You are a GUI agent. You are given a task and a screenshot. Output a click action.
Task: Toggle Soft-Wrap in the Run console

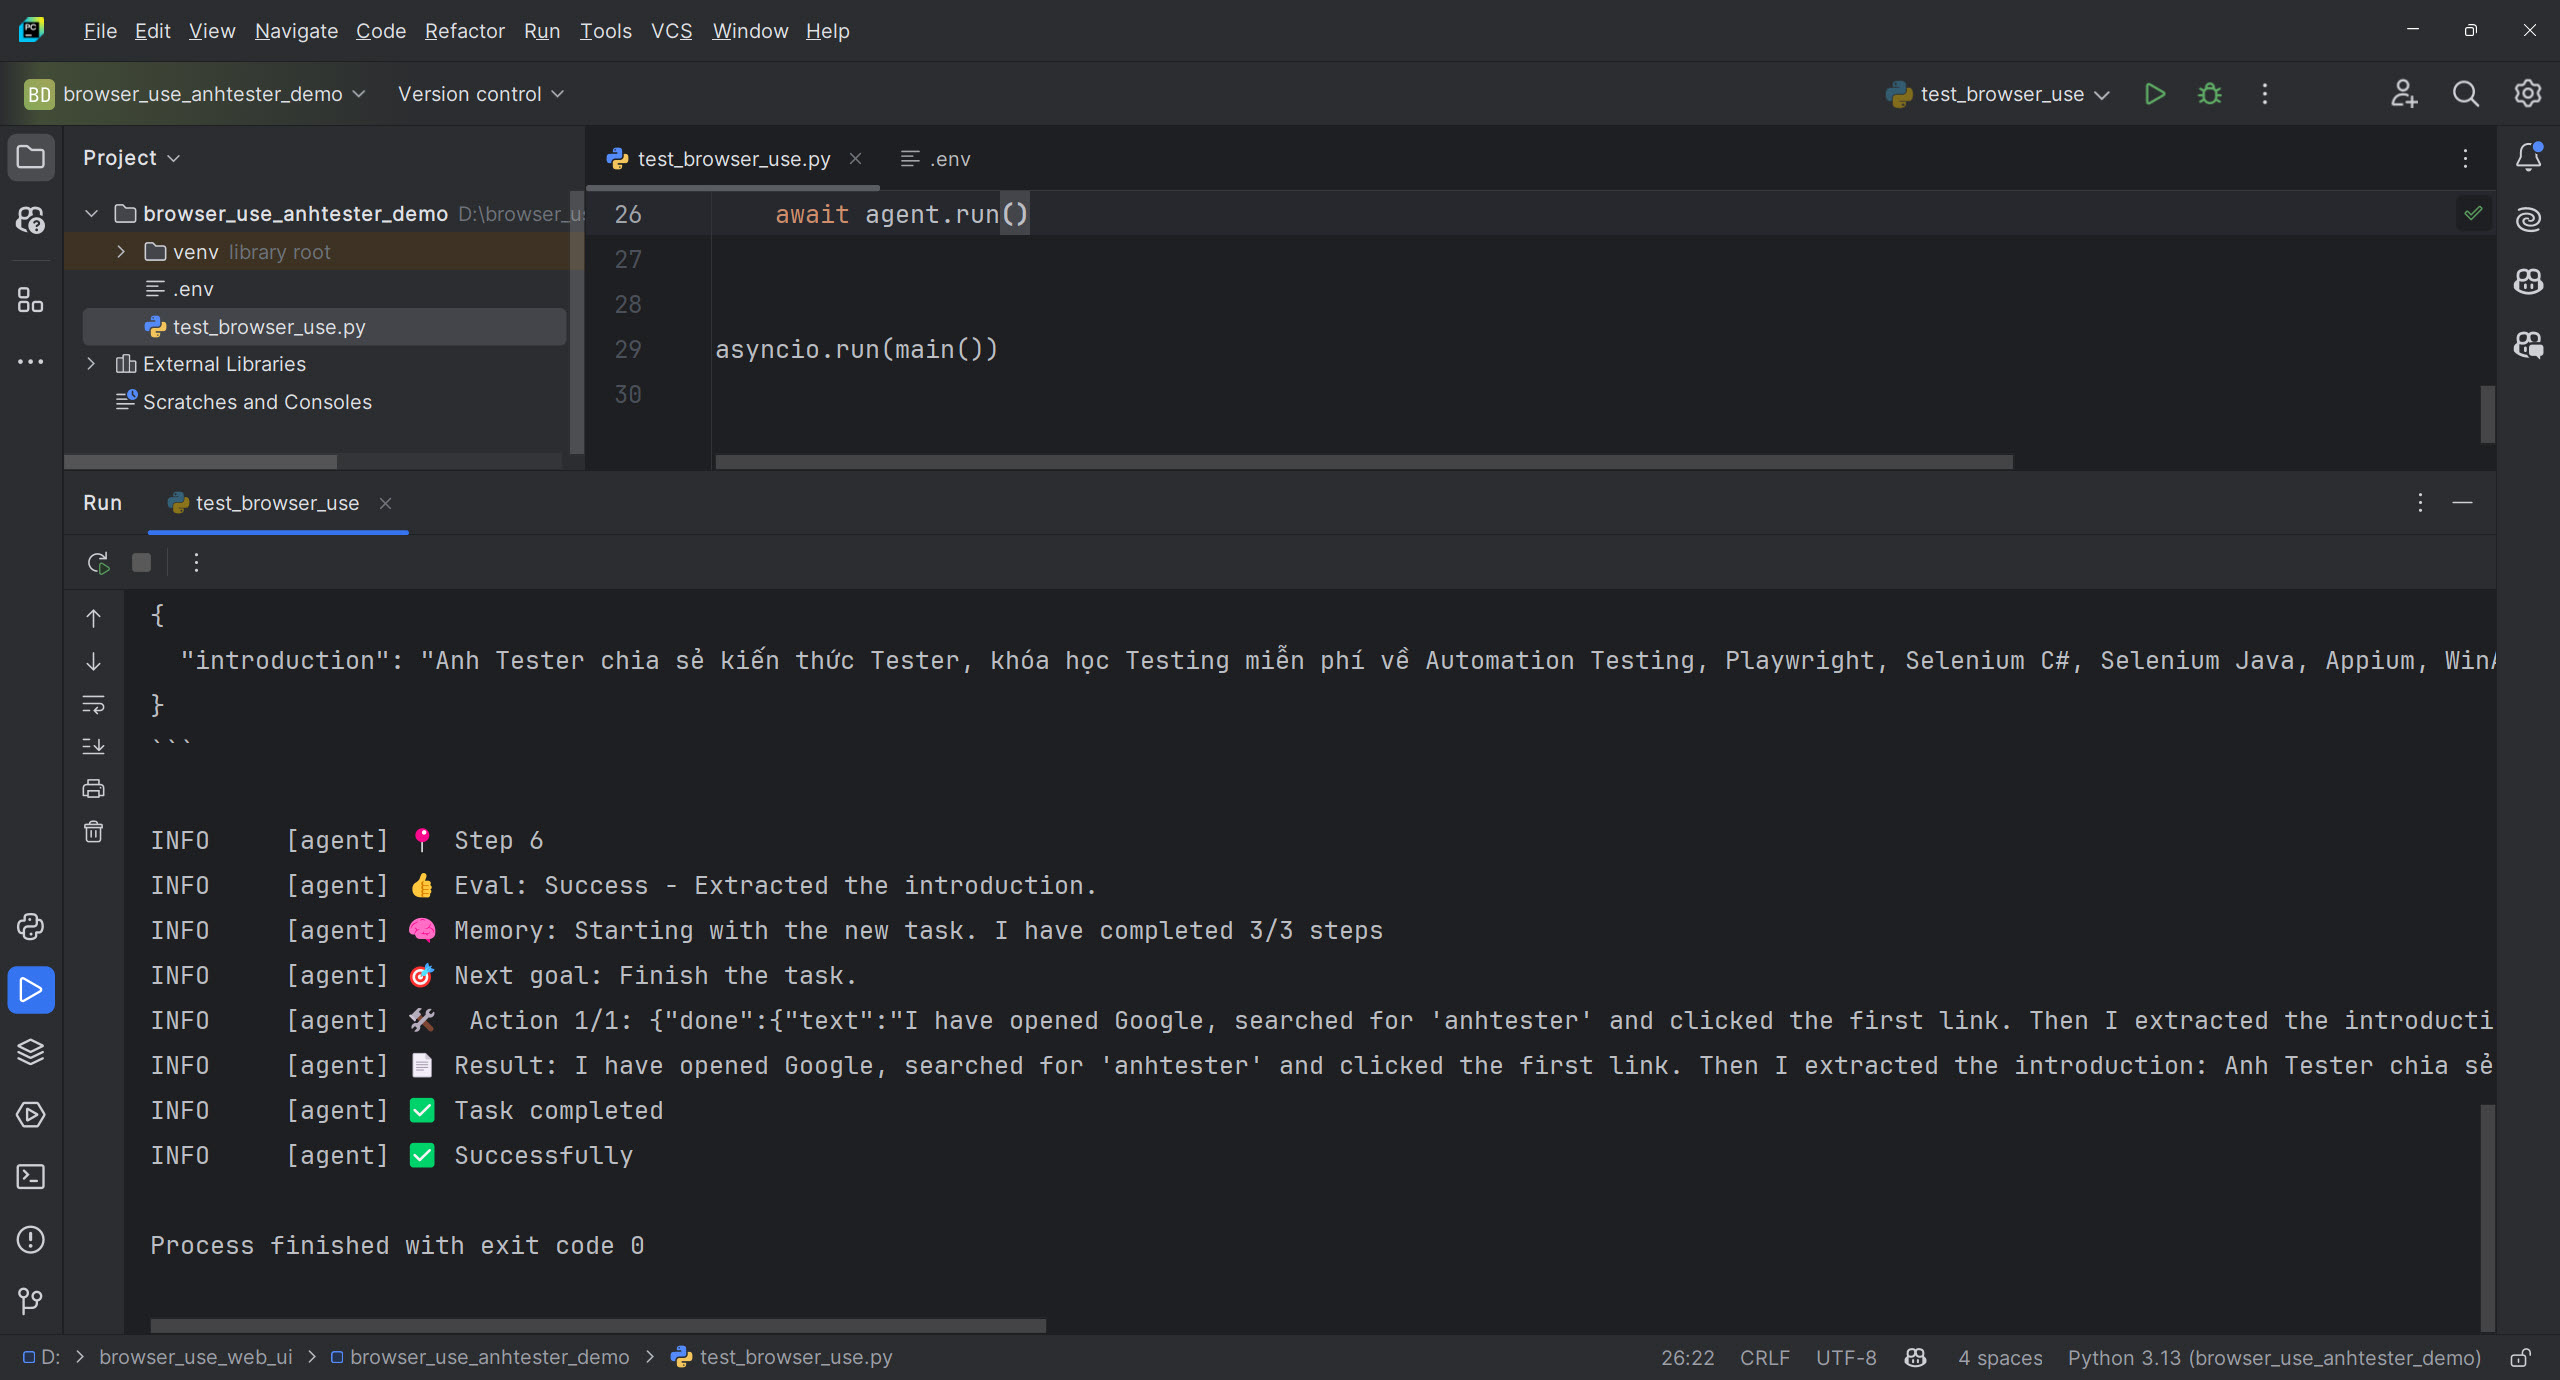93,704
